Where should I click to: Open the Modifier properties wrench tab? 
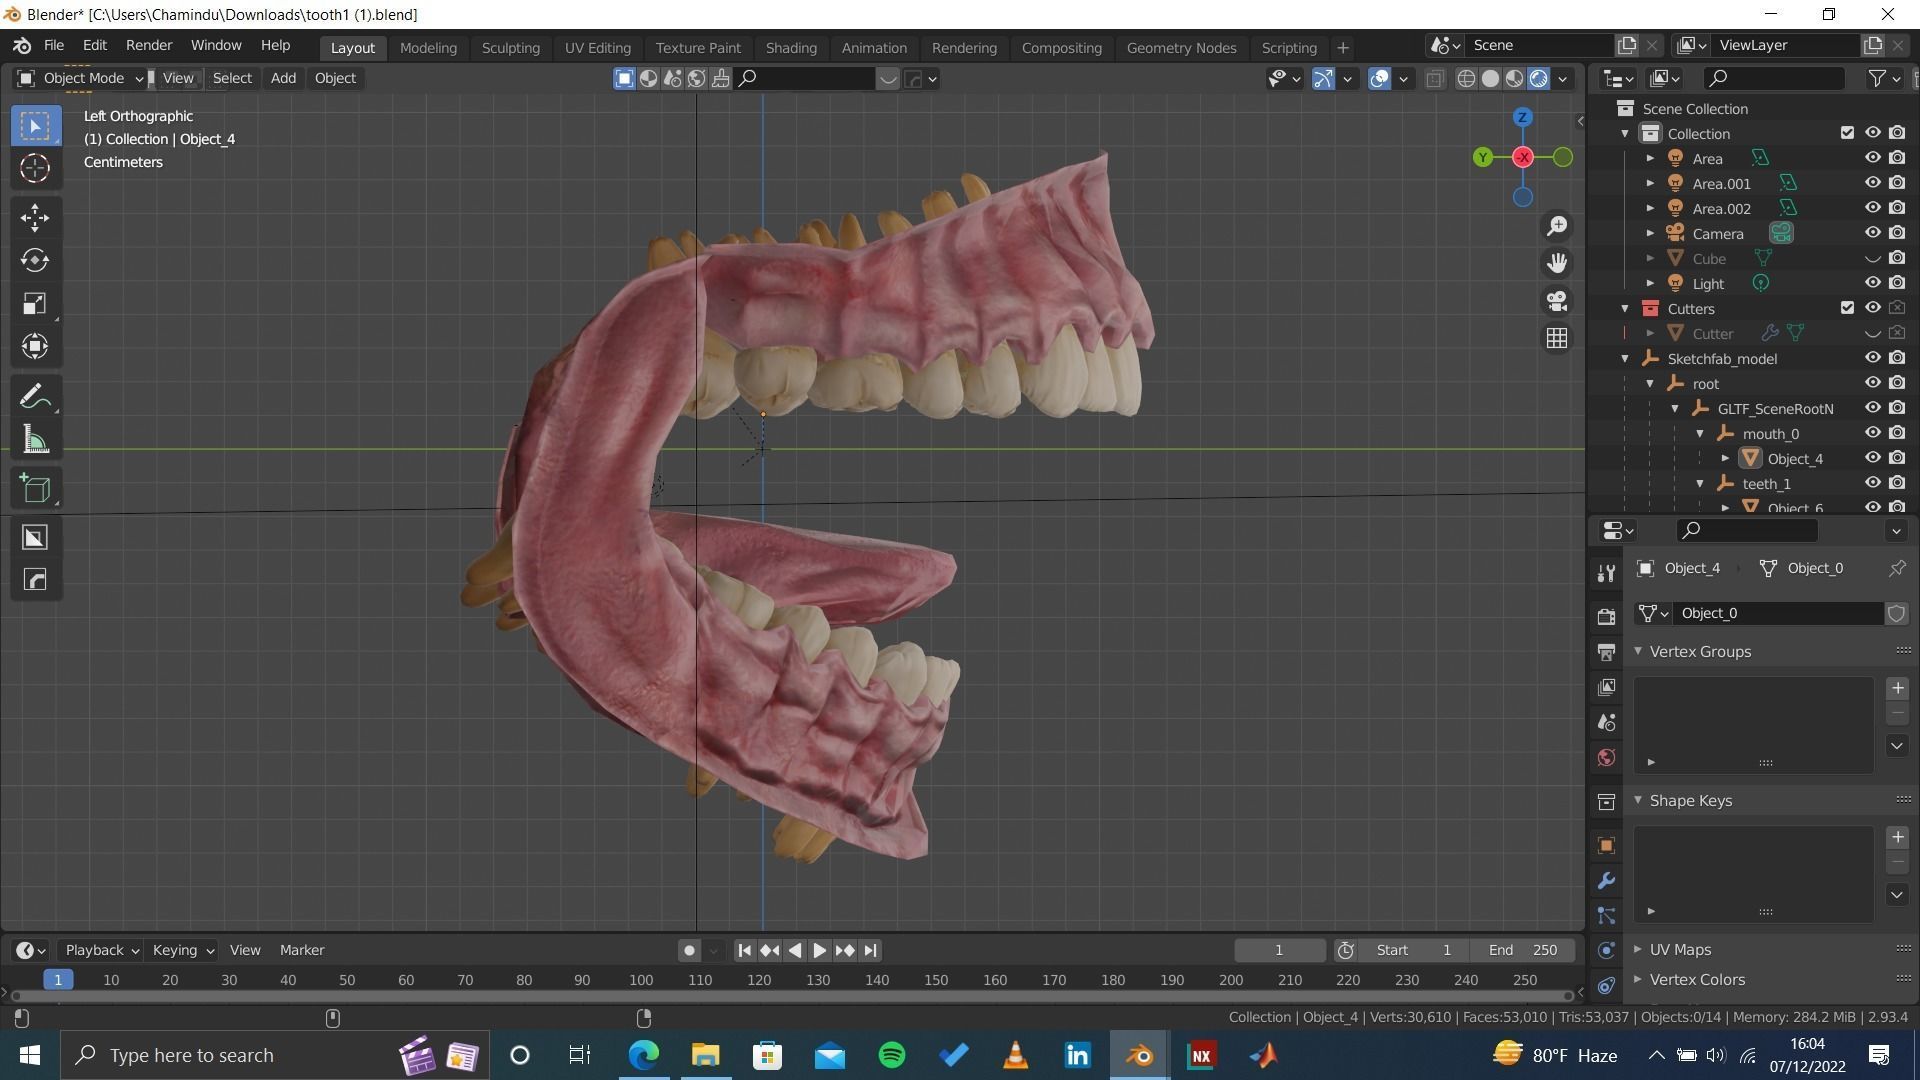tap(1606, 881)
